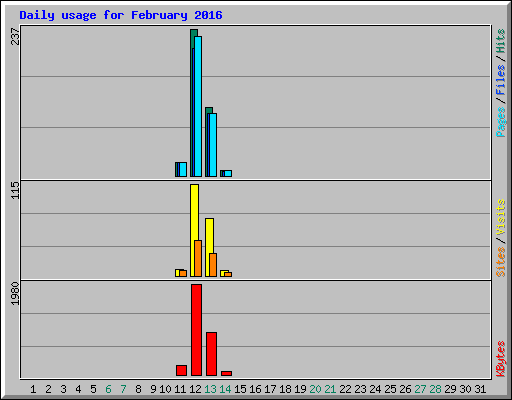Click the y-axis value 115
512x400 pixels.
click(x=15, y=190)
